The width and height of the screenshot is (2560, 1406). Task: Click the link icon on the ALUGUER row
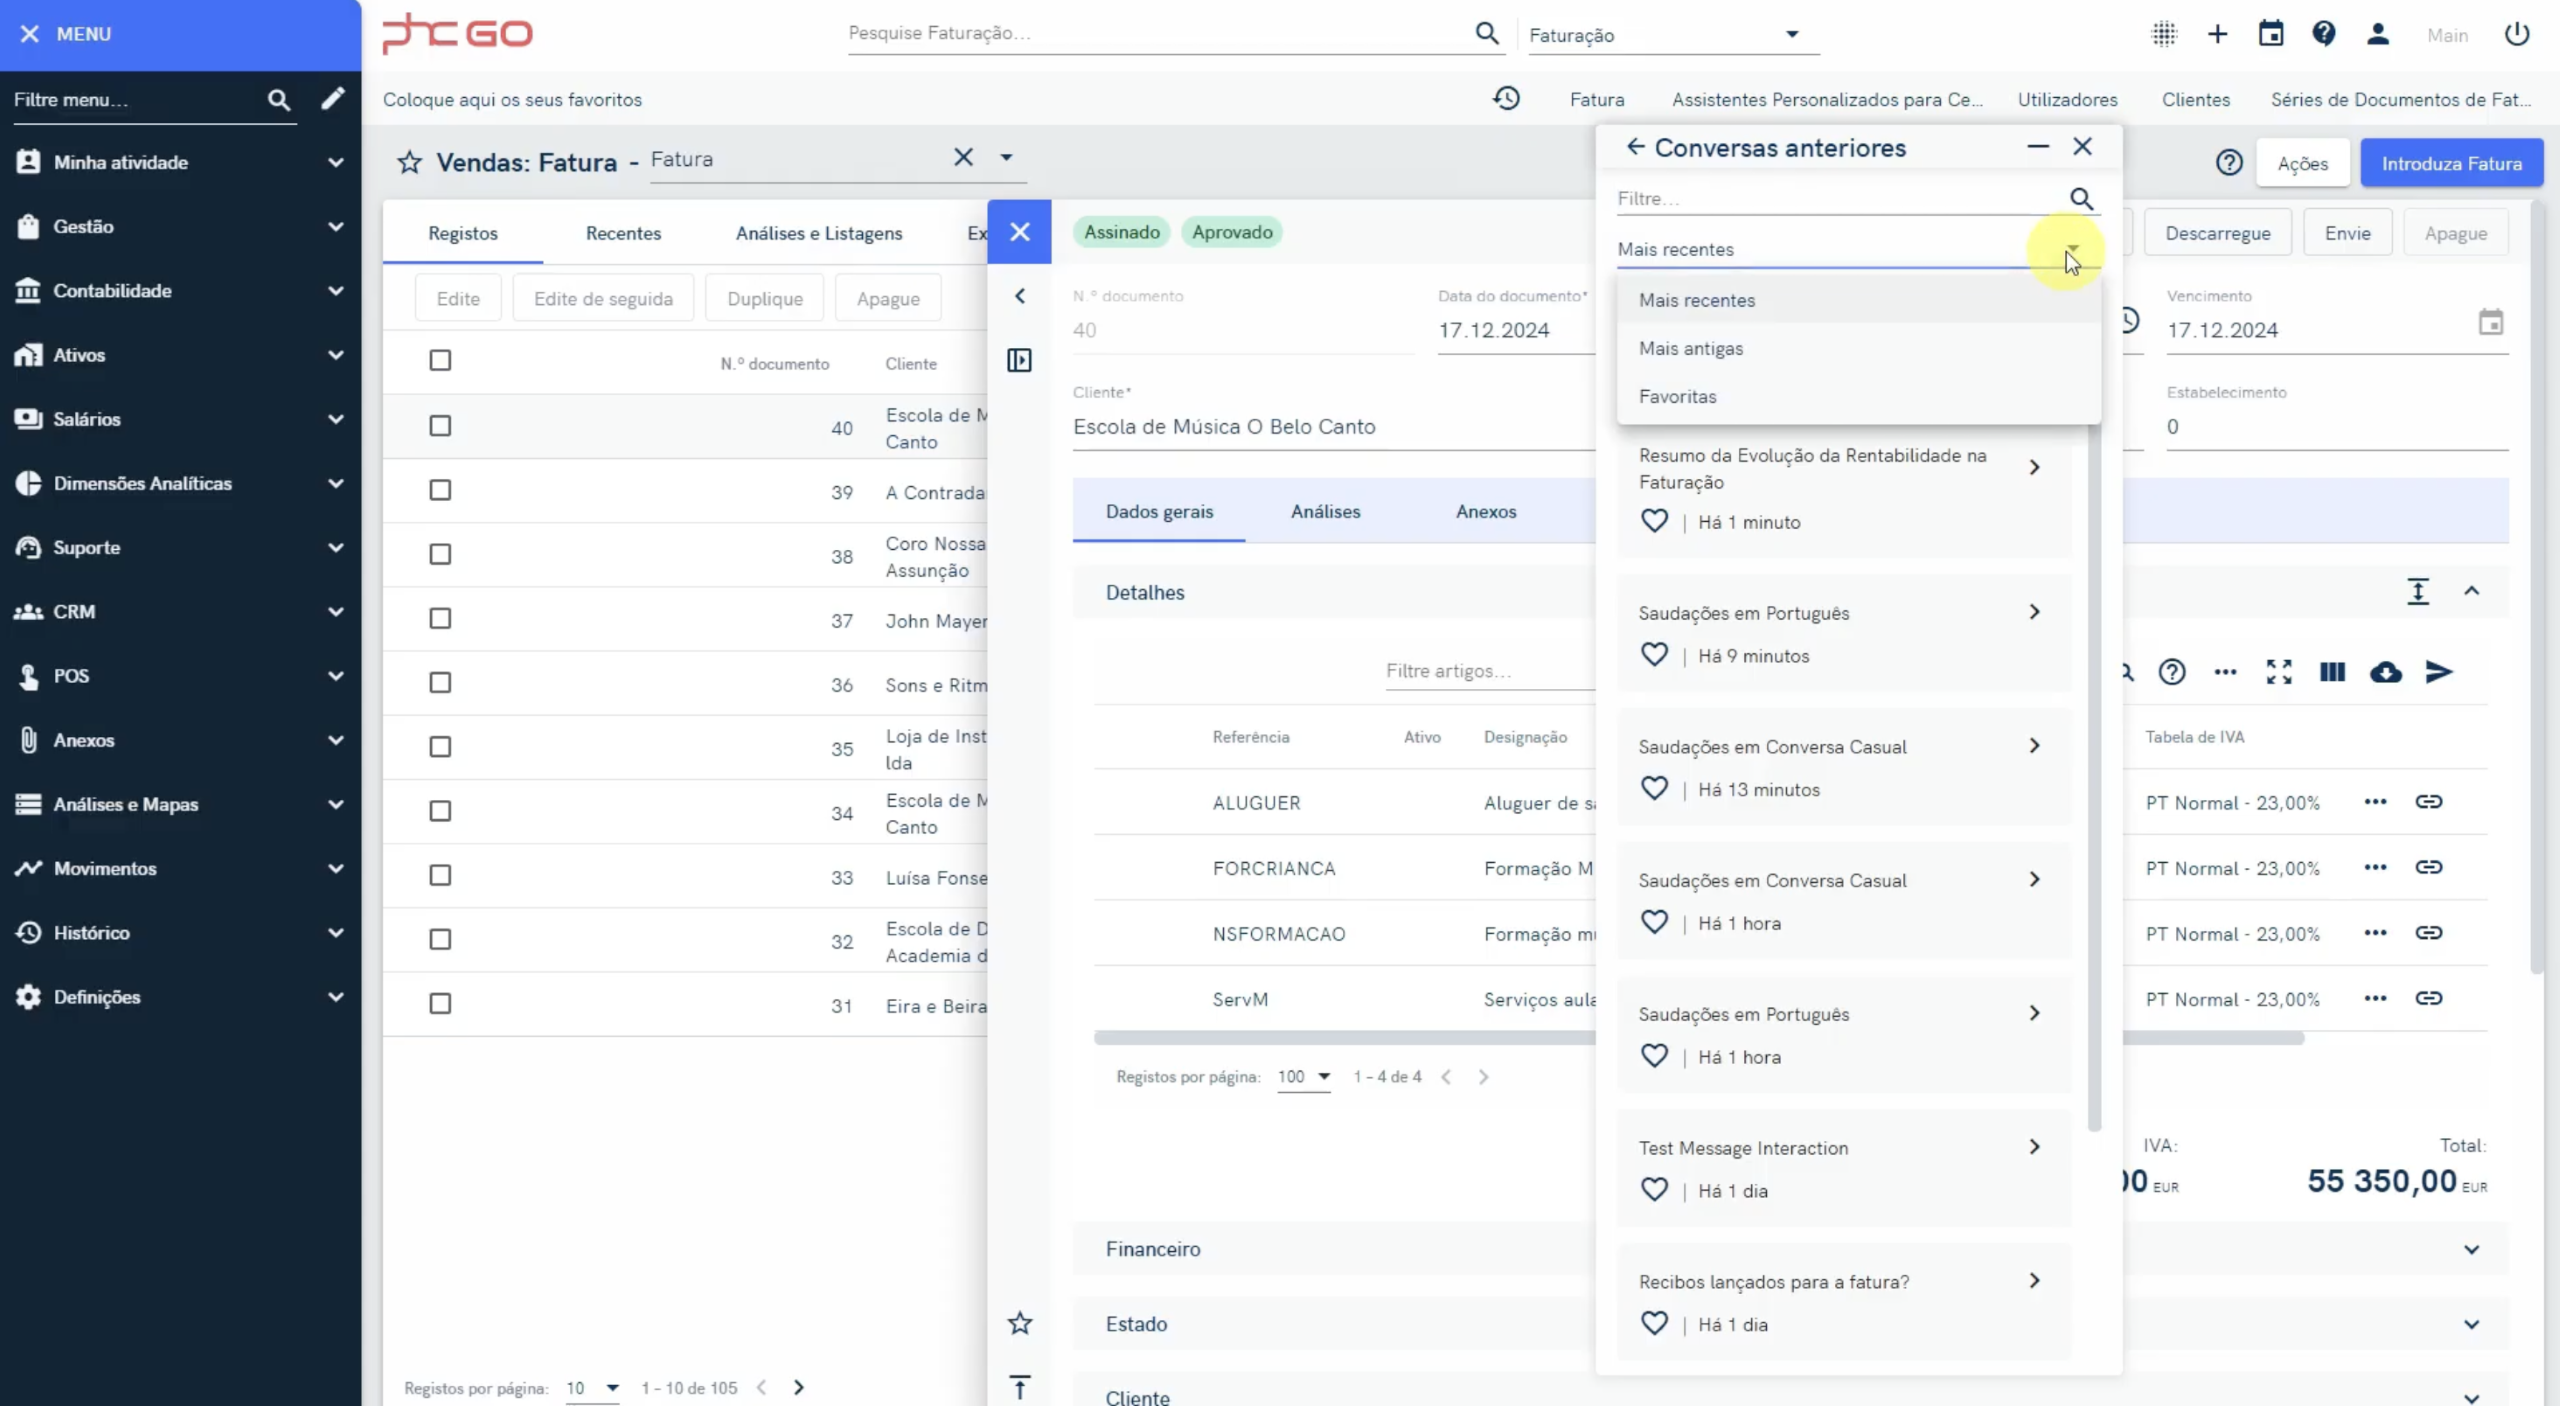[x=2429, y=802]
